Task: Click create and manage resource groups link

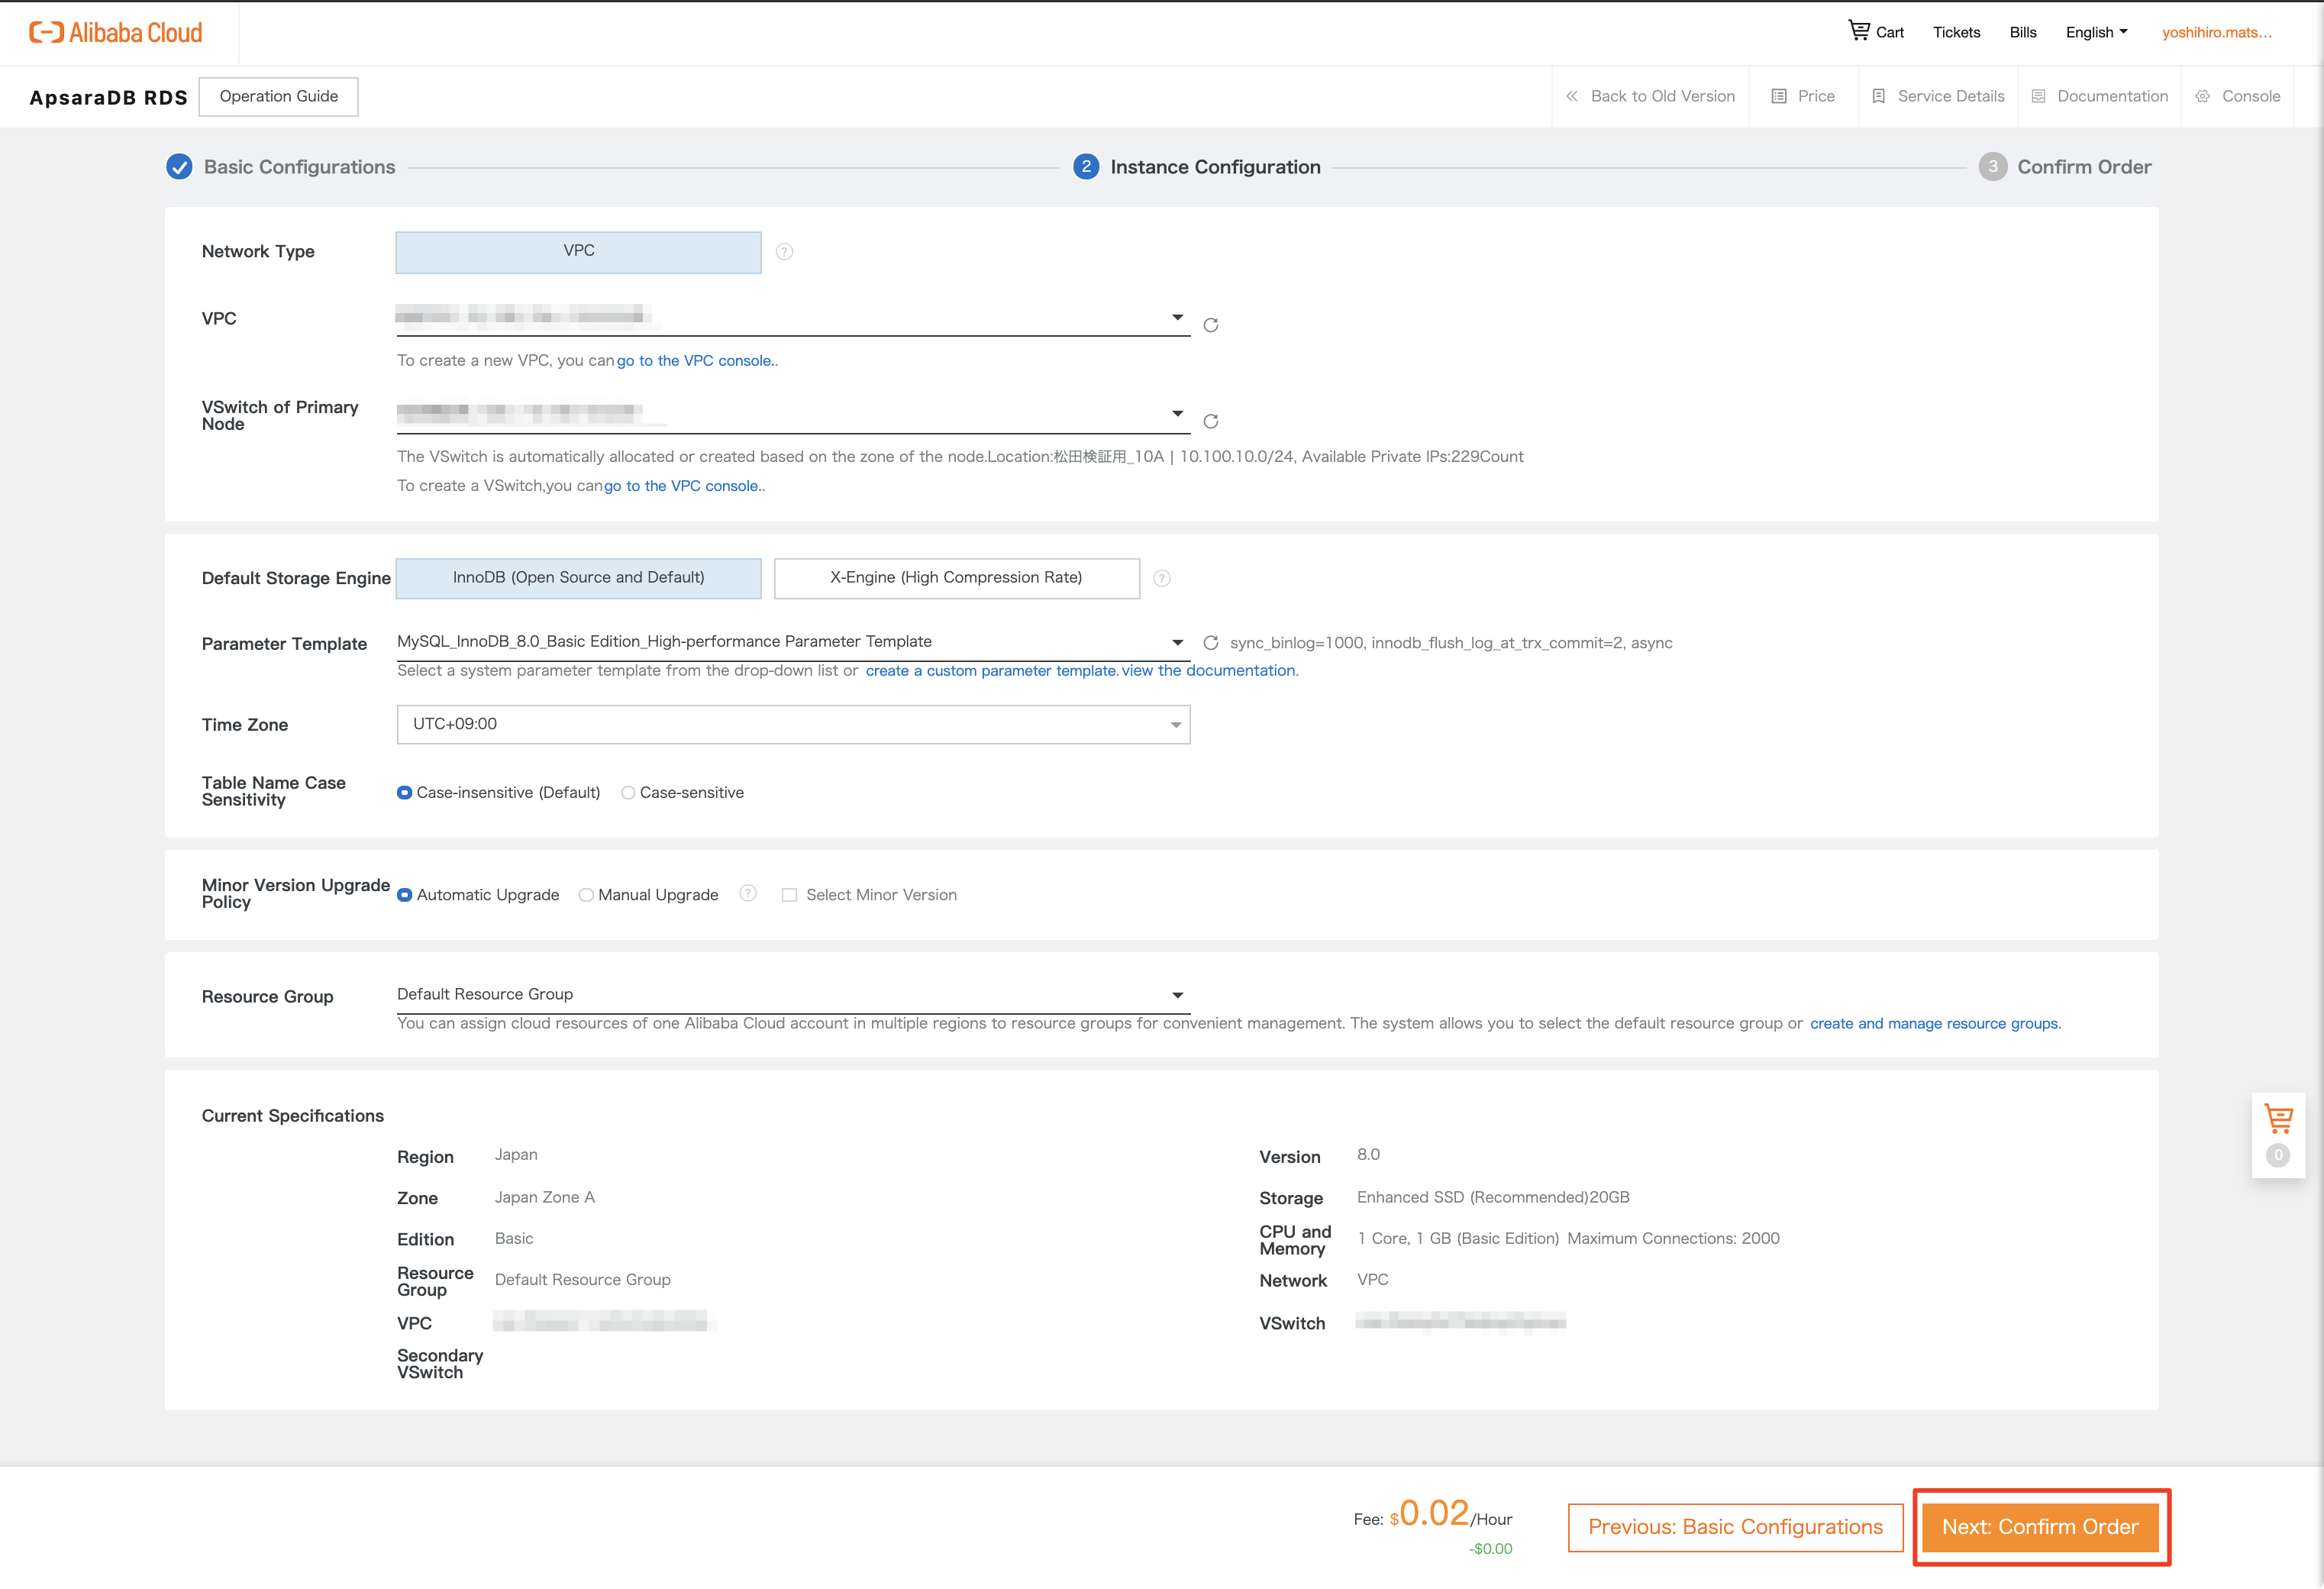Action: pos(1934,1024)
